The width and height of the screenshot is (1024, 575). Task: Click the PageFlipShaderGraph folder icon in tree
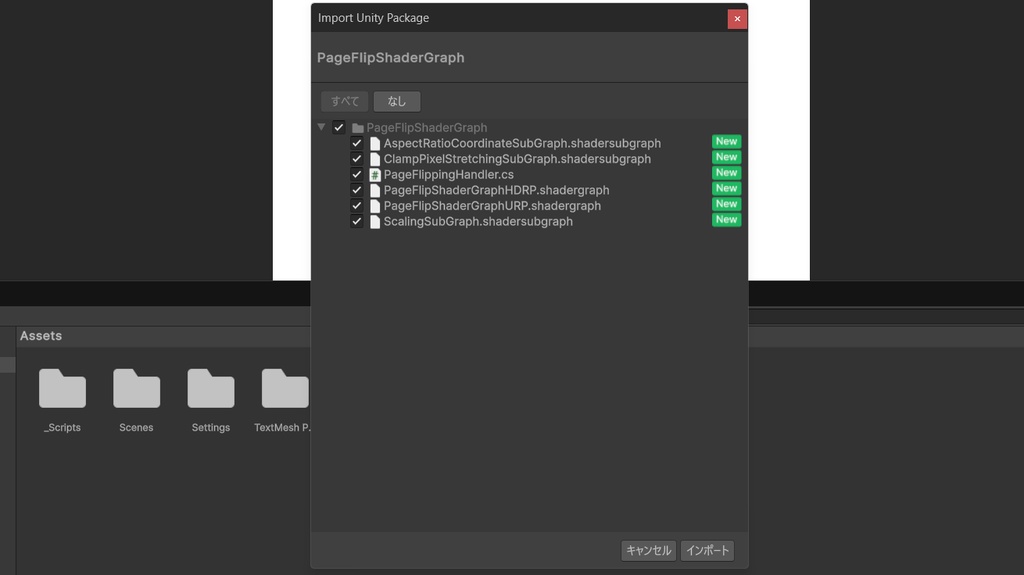tap(358, 128)
